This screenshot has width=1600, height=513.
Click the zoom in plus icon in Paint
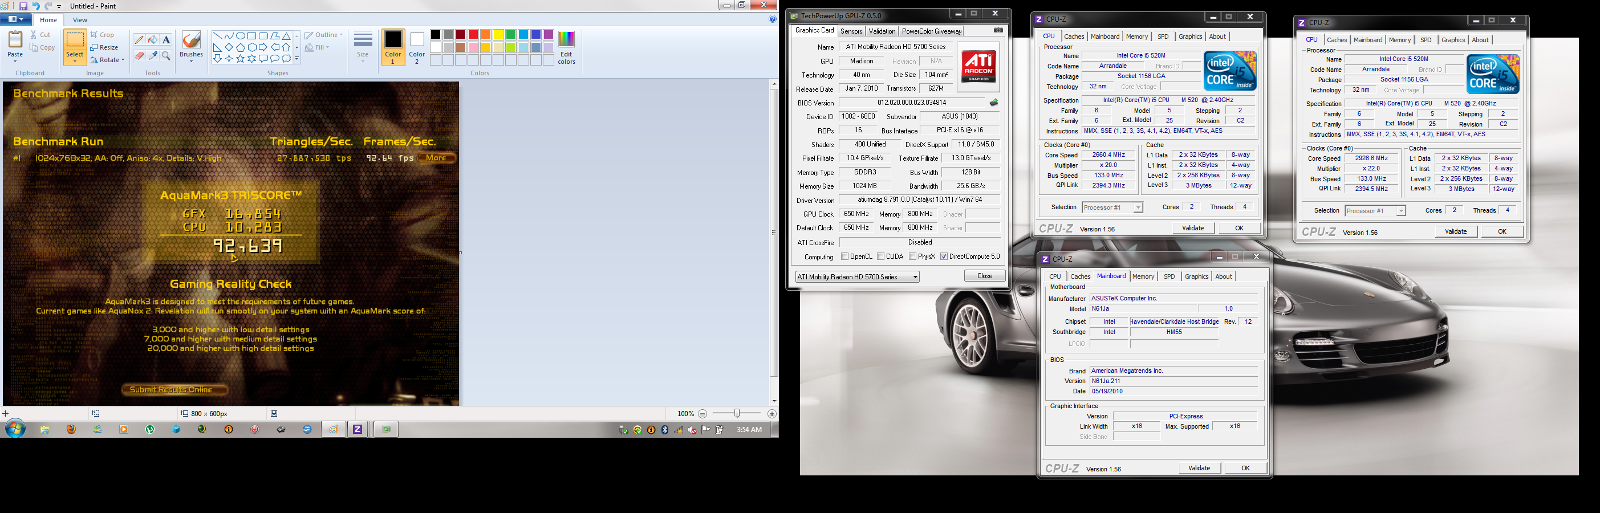point(772,413)
